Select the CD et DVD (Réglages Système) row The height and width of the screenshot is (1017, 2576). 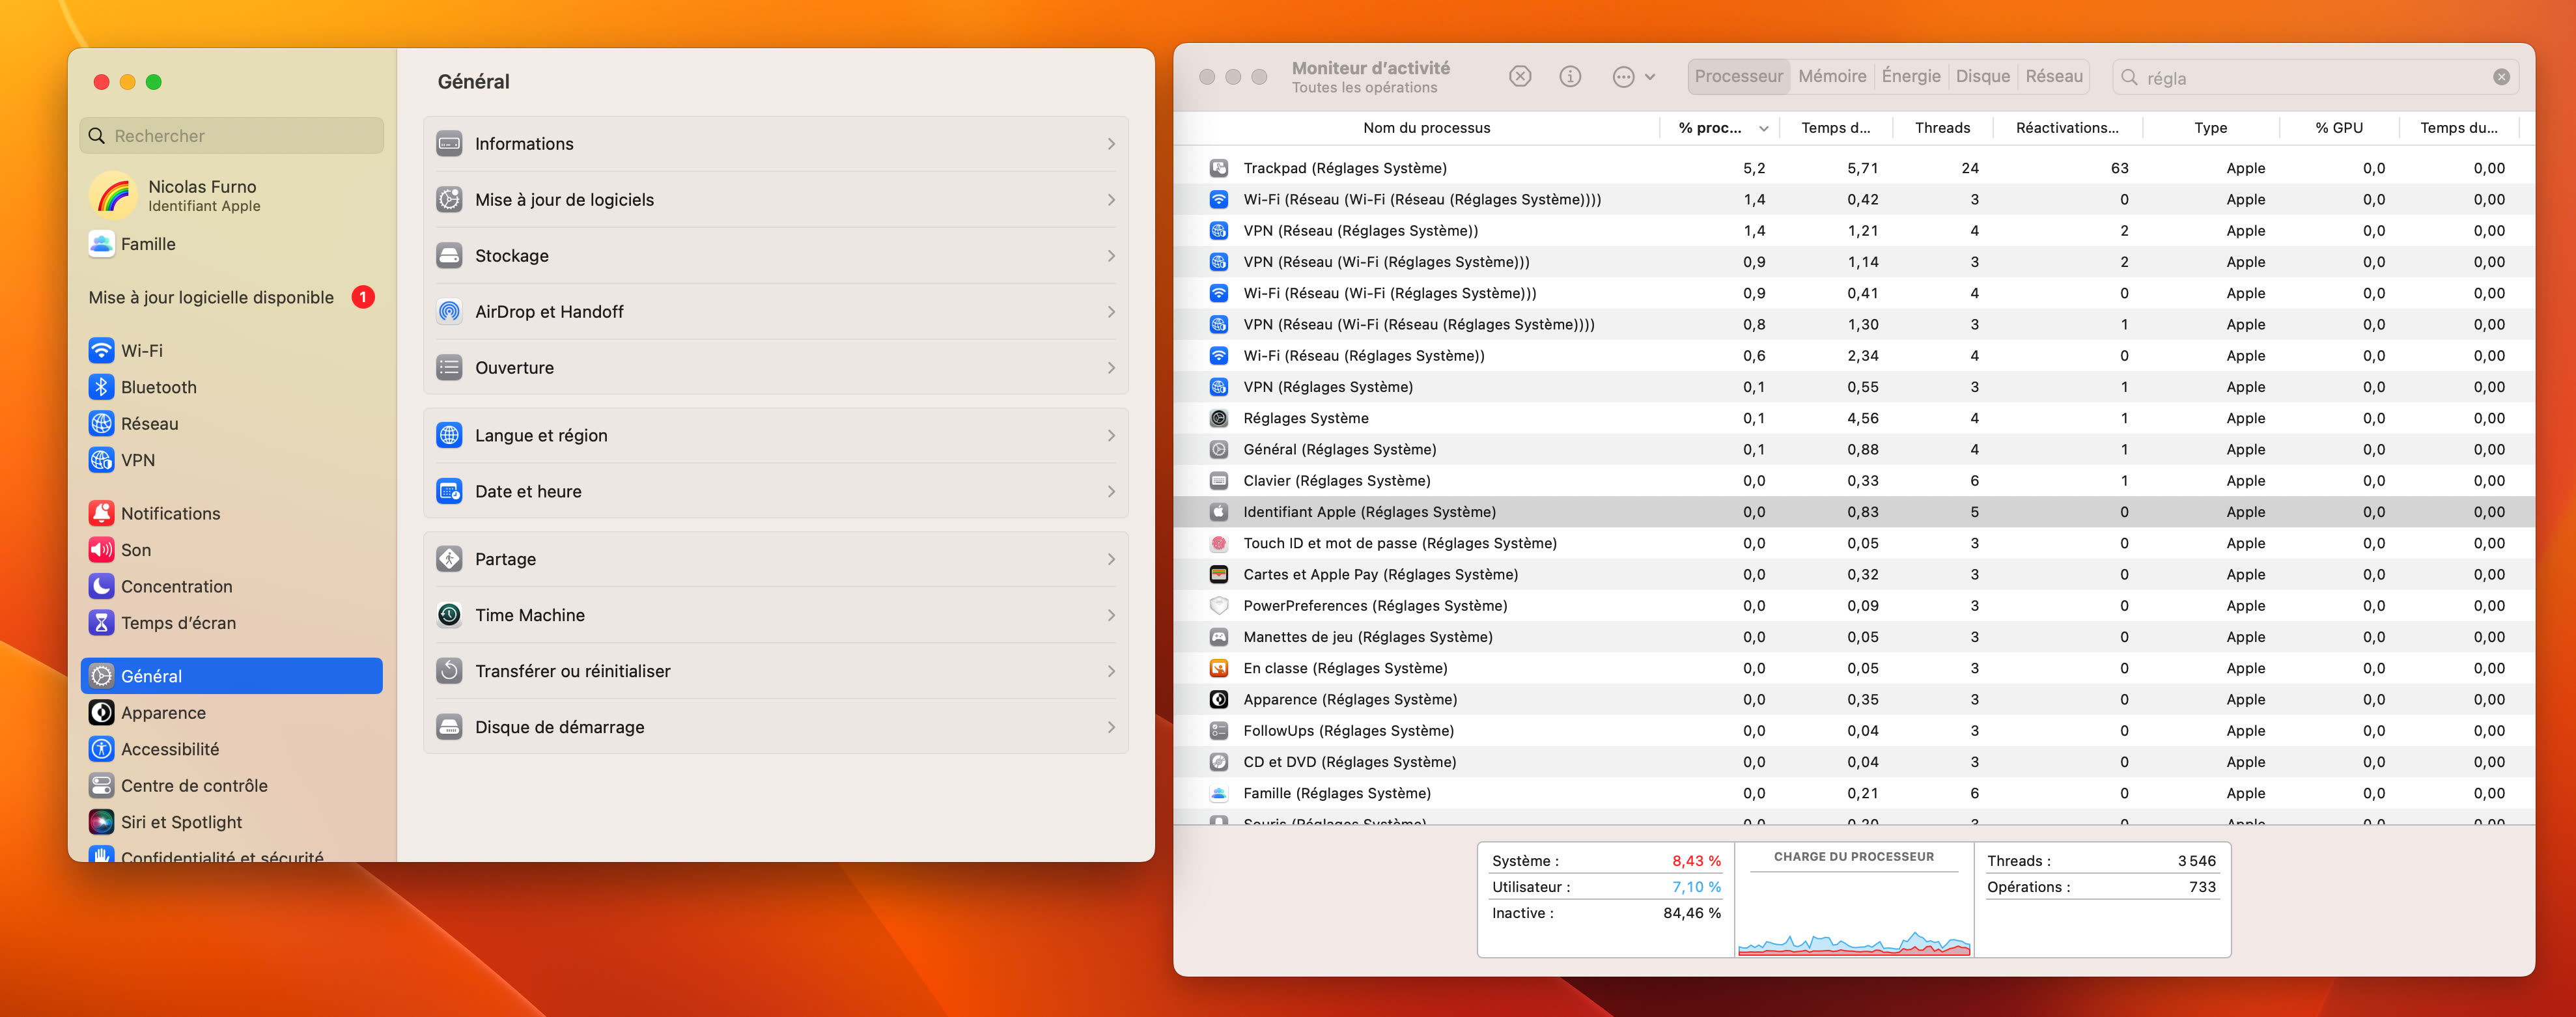[1854, 762]
